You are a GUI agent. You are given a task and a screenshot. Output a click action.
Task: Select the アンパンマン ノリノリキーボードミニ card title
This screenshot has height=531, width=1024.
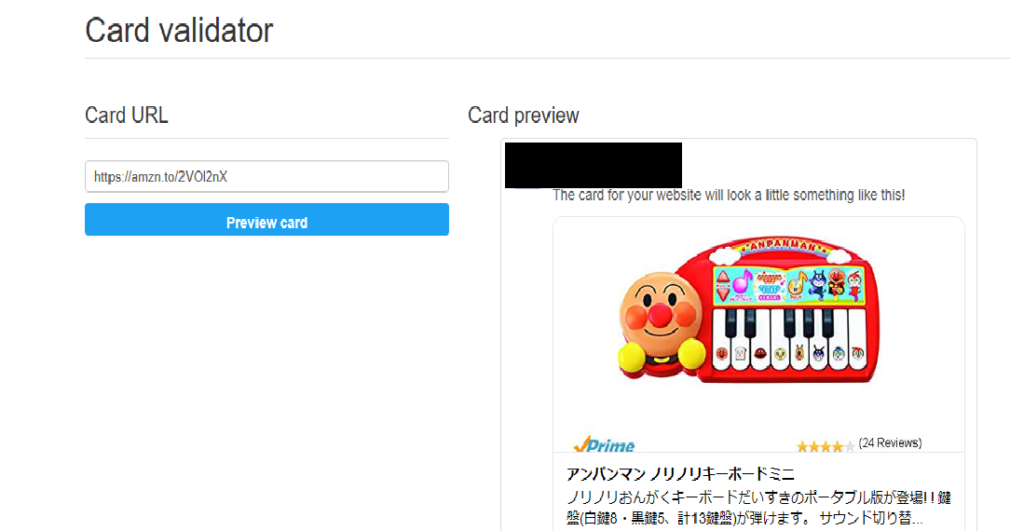pyautogui.click(x=680, y=474)
